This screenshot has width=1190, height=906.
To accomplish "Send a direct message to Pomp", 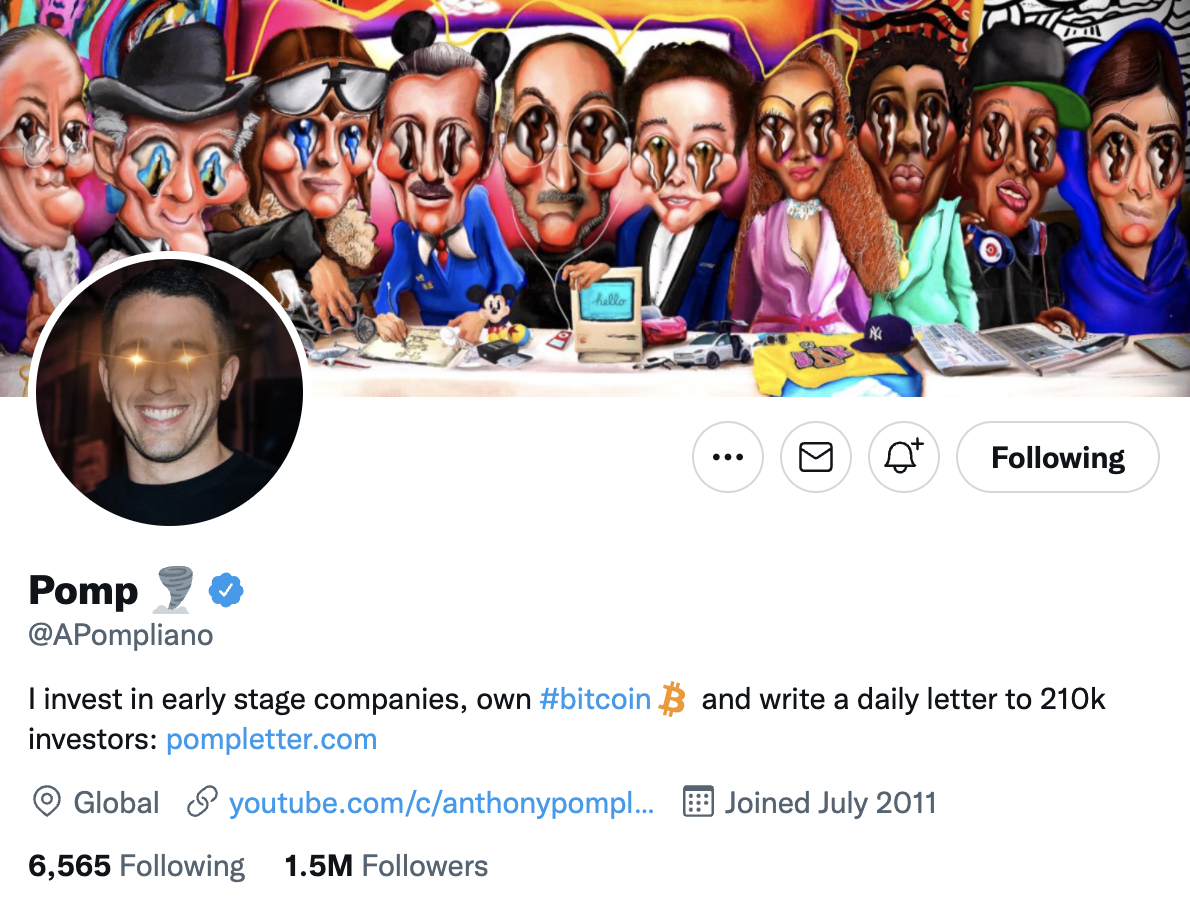I will pyautogui.click(x=815, y=457).
